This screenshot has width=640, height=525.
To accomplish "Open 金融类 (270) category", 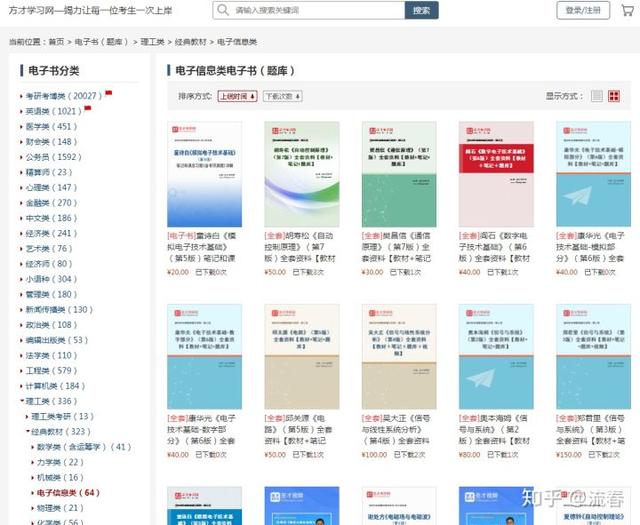I will click(51, 202).
